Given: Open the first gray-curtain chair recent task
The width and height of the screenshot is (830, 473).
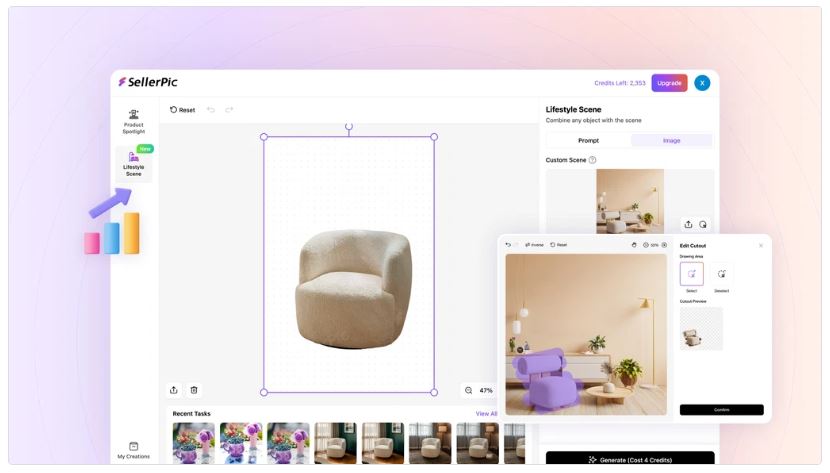Looking at the screenshot, I should 430,443.
